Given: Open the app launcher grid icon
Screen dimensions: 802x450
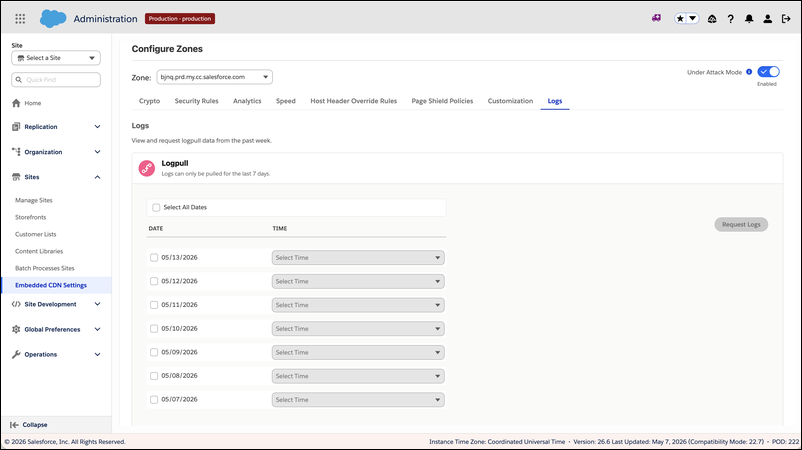Looking at the screenshot, I should pyautogui.click(x=20, y=19).
